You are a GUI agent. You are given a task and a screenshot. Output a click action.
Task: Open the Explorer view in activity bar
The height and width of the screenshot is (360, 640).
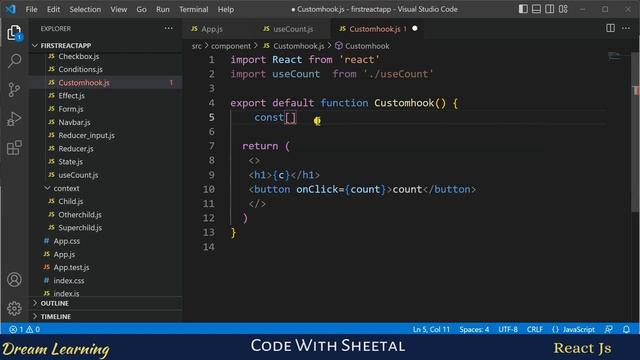[14, 33]
